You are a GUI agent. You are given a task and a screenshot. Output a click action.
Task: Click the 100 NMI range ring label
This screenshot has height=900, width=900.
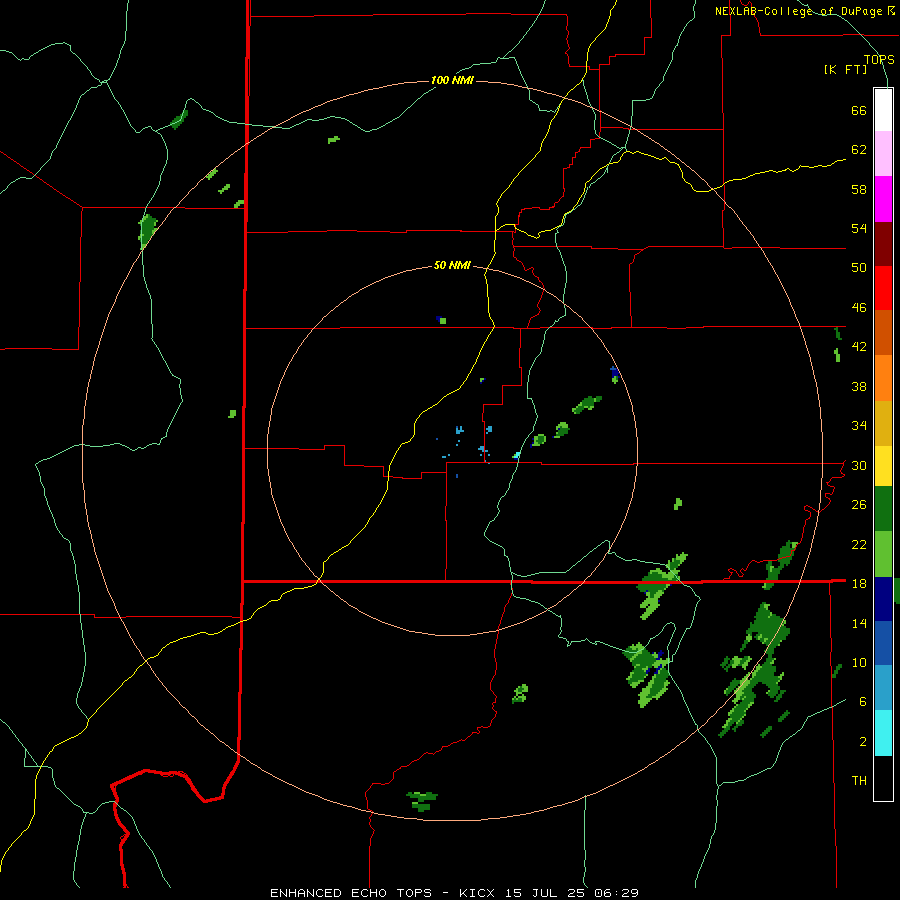tap(452, 80)
